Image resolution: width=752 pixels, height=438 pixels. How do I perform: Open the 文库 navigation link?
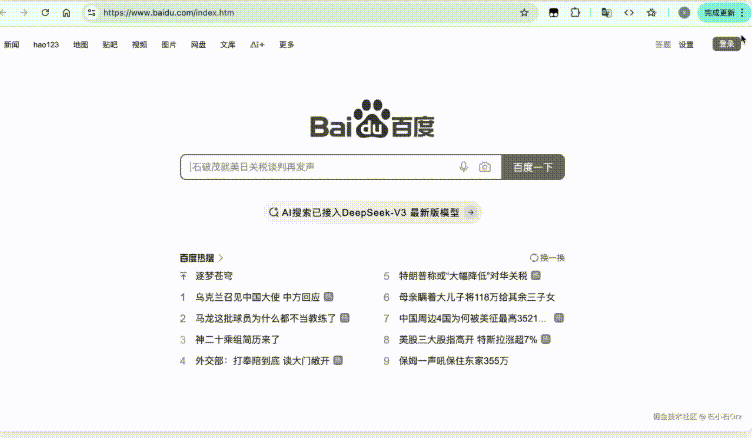pyautogui.click(x=228, y=45)
